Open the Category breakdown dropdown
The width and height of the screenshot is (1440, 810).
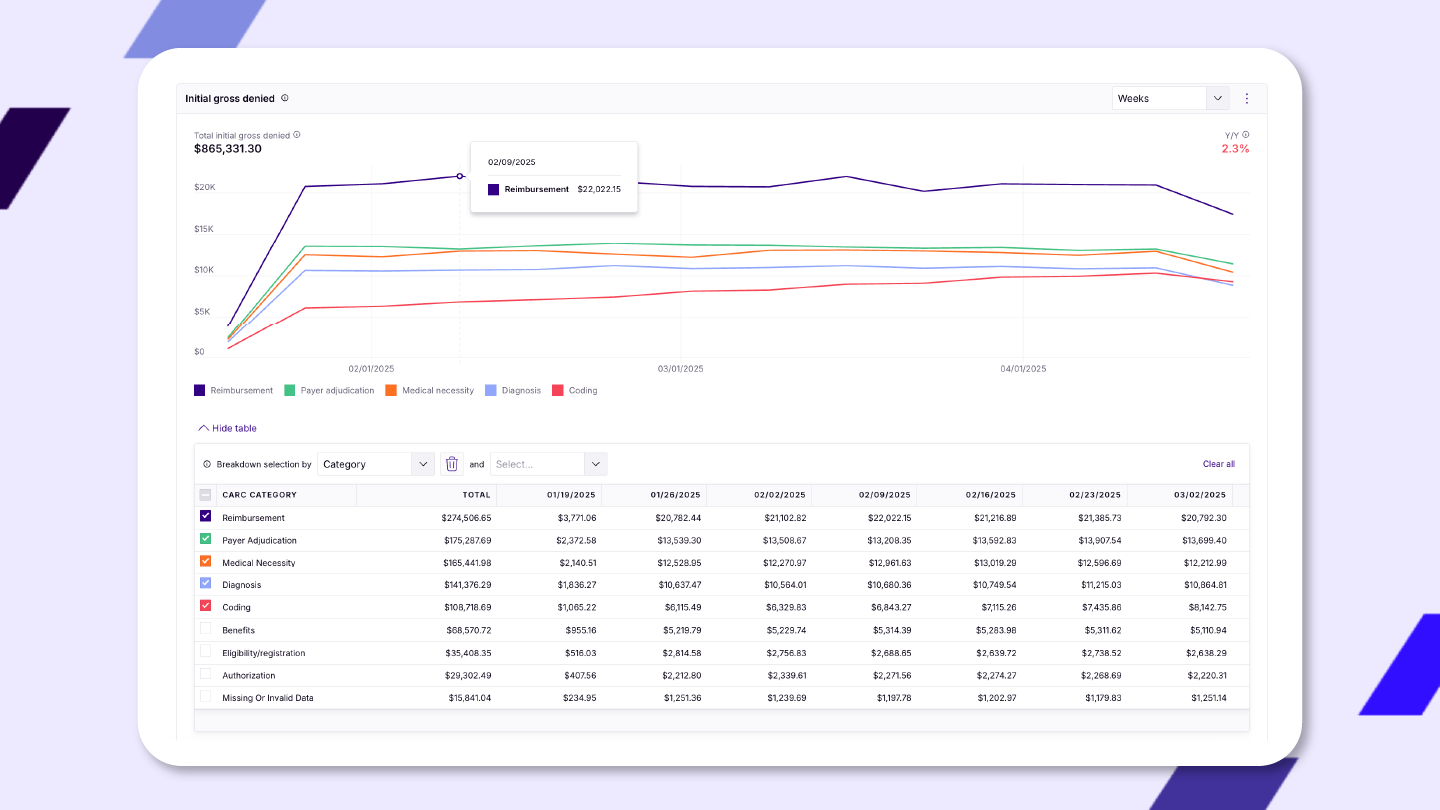point(376,464)
